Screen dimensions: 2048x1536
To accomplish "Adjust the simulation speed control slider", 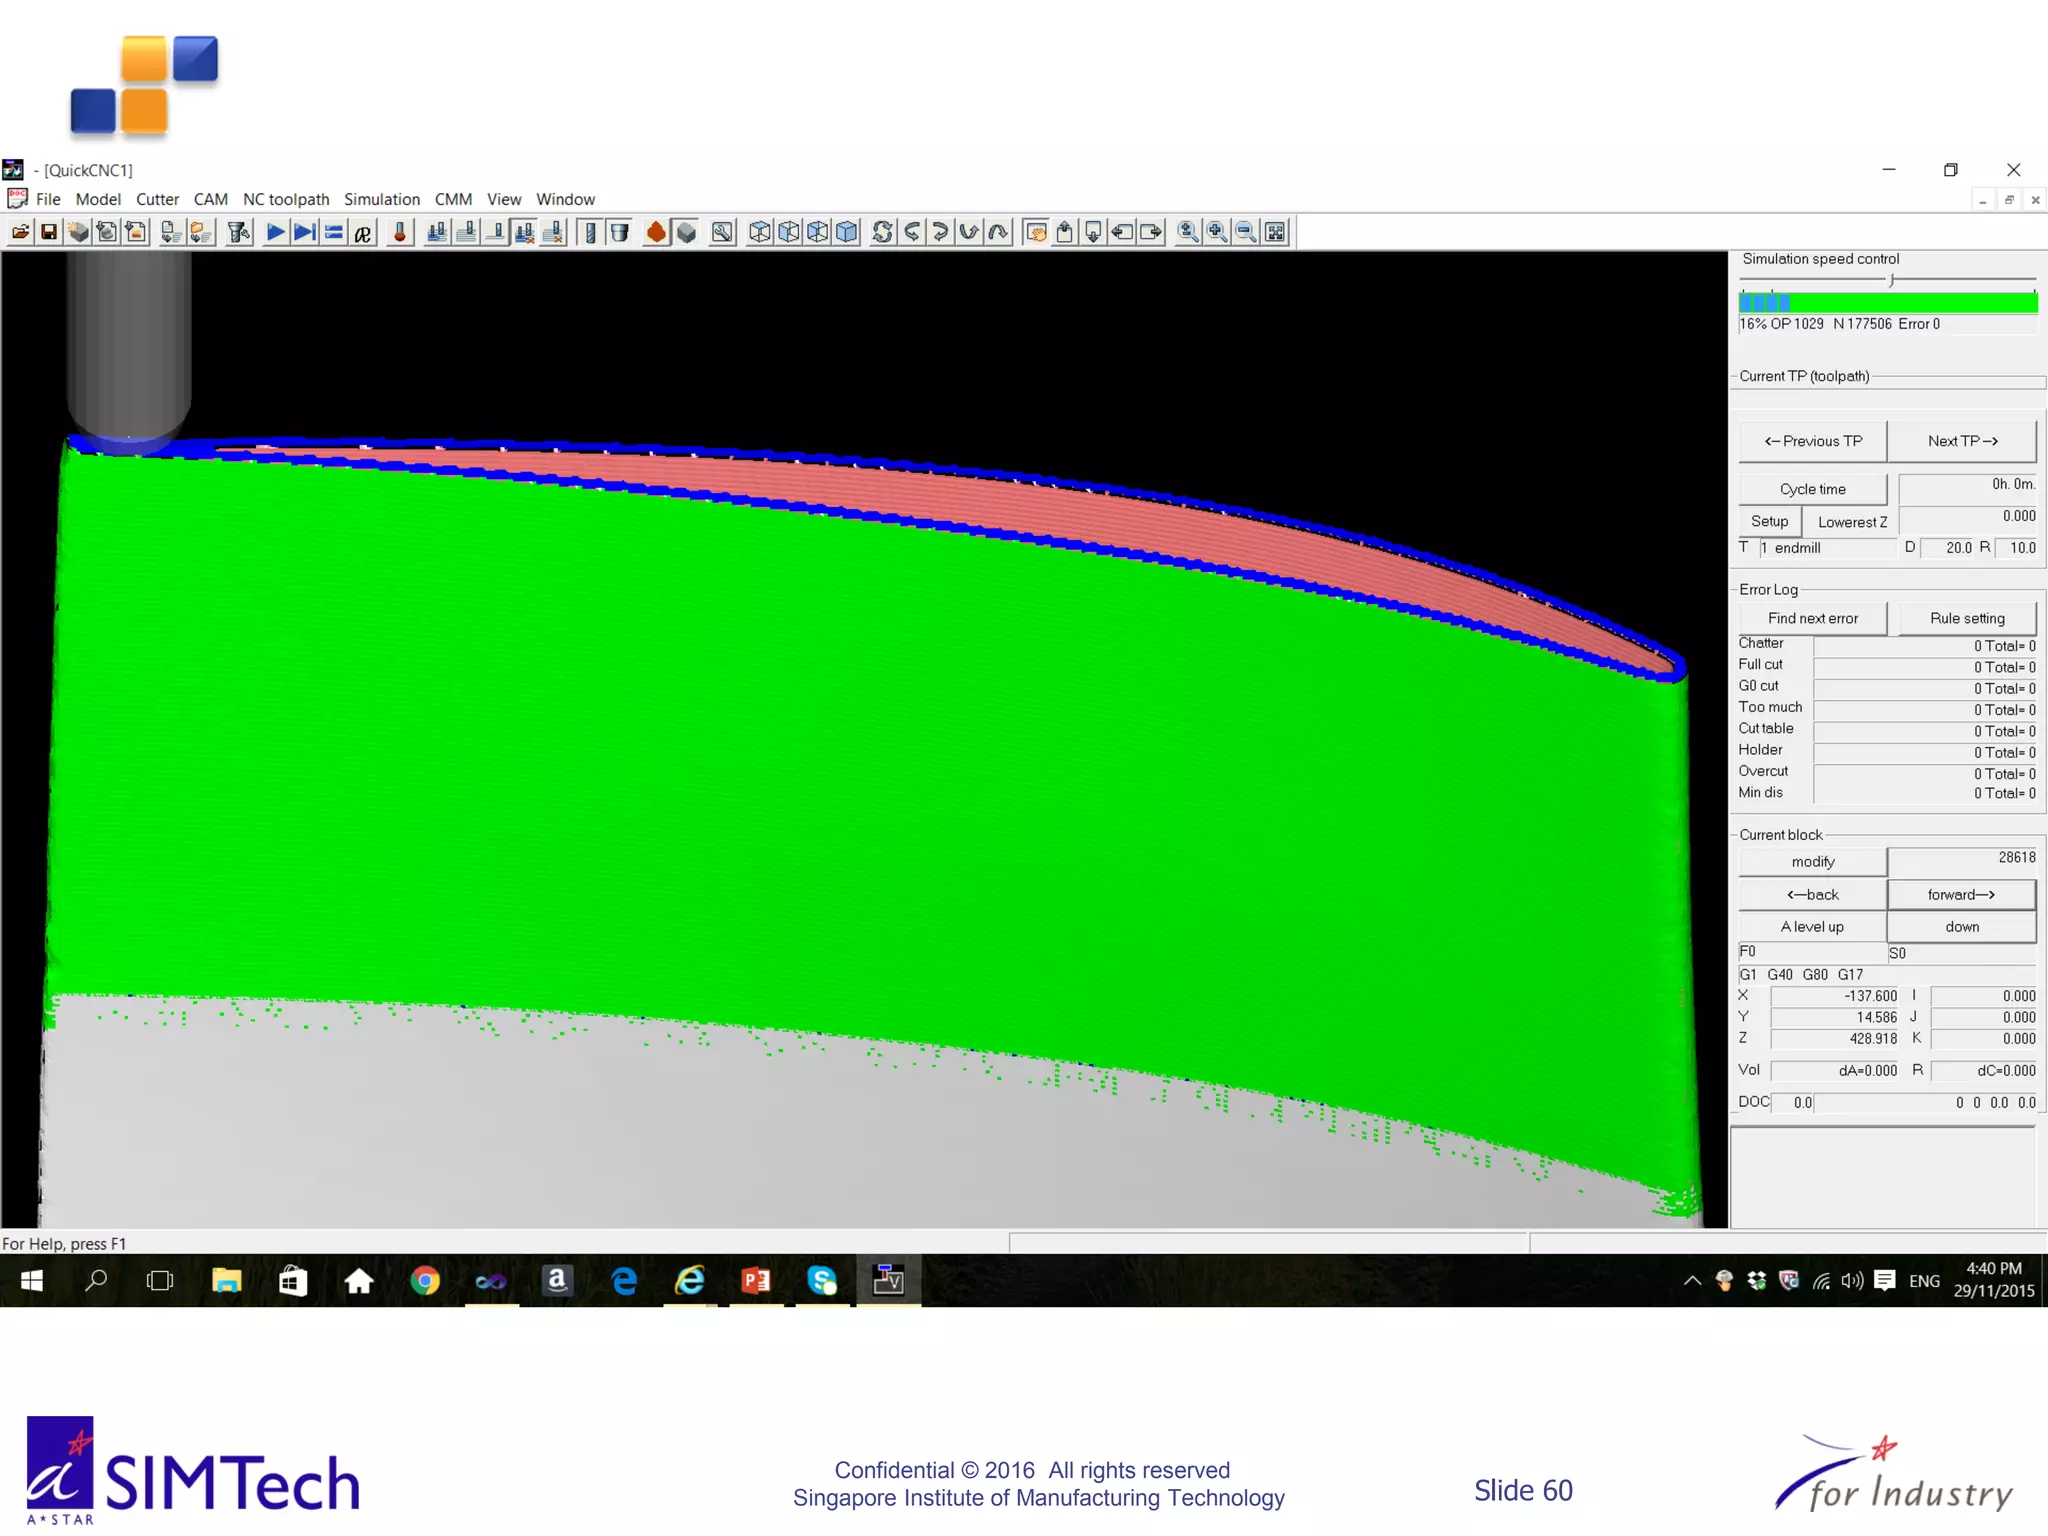I will click(x=1891, y=280).
